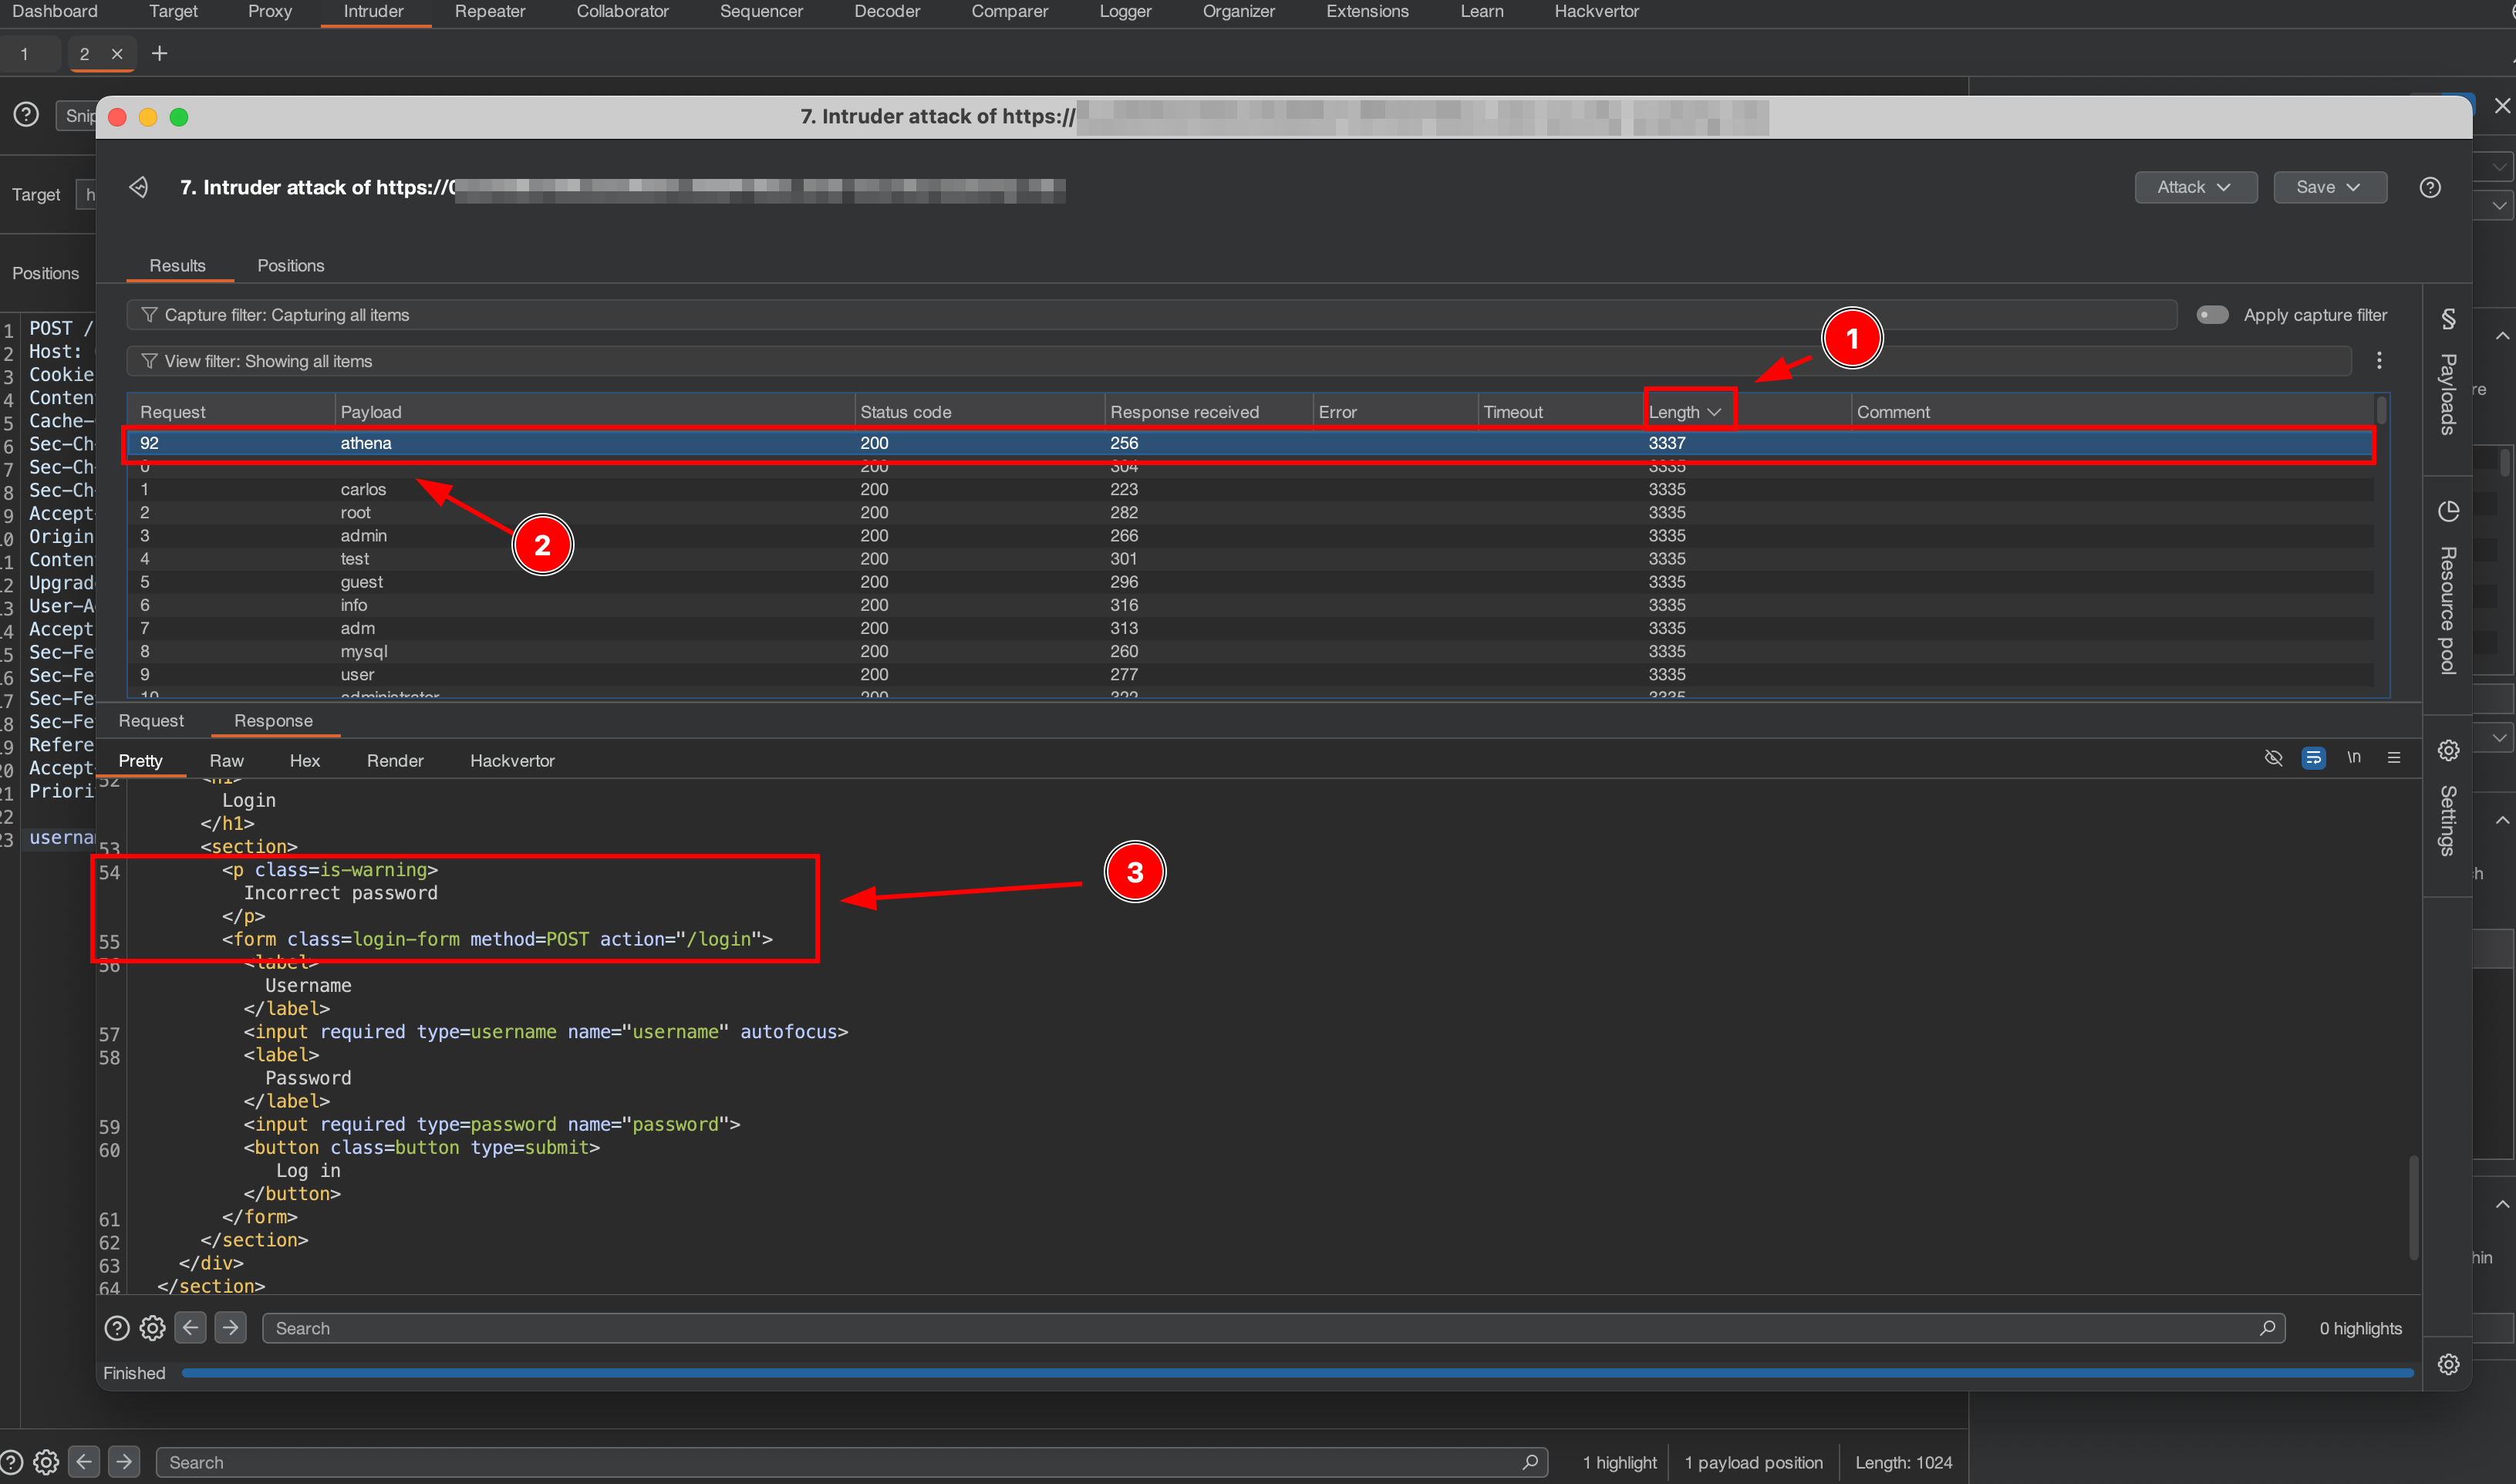
Task: Select the Hex response view
Action: 304,760
